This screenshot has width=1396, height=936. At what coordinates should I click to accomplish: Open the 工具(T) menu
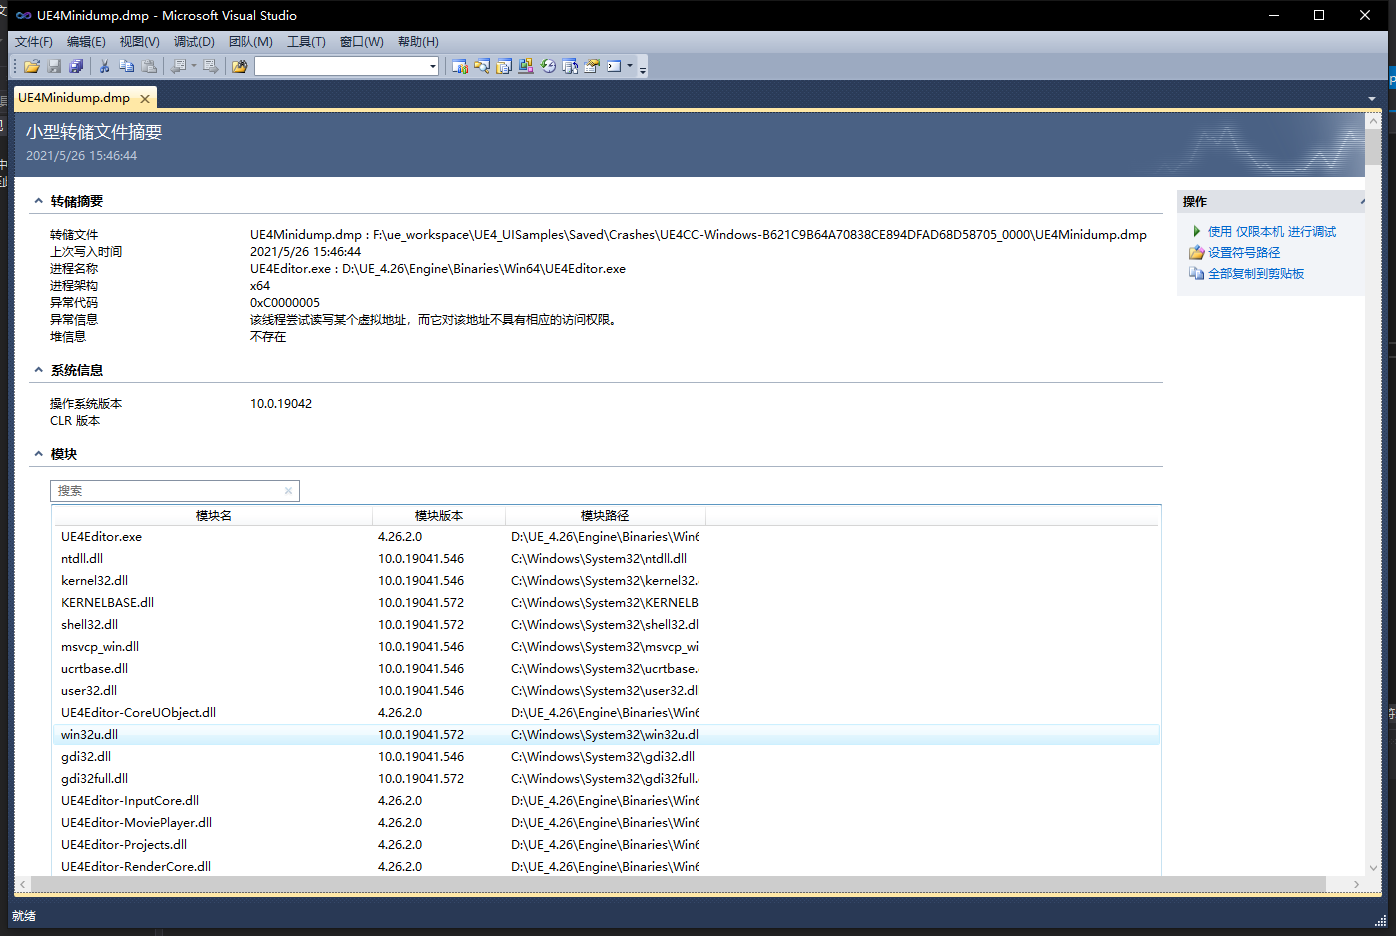[306, 41]
